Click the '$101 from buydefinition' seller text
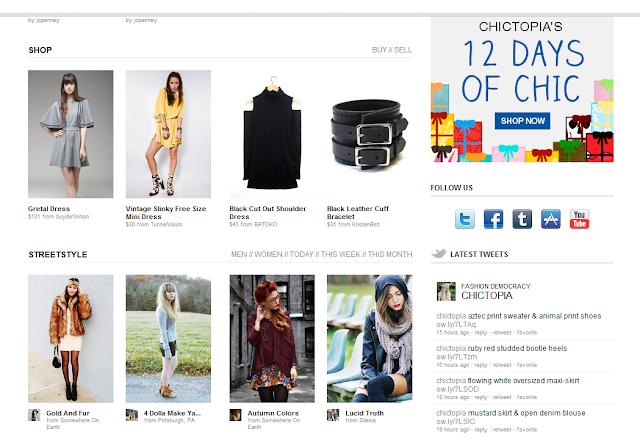This screenshot has width=640, height=440. (x=58, y=216)
